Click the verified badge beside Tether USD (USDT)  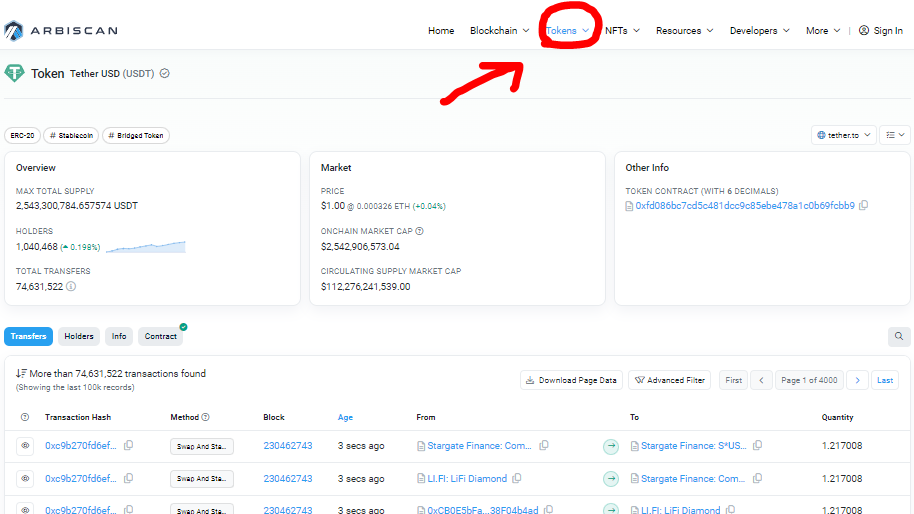pyautogui.click(x=165, y=74)
